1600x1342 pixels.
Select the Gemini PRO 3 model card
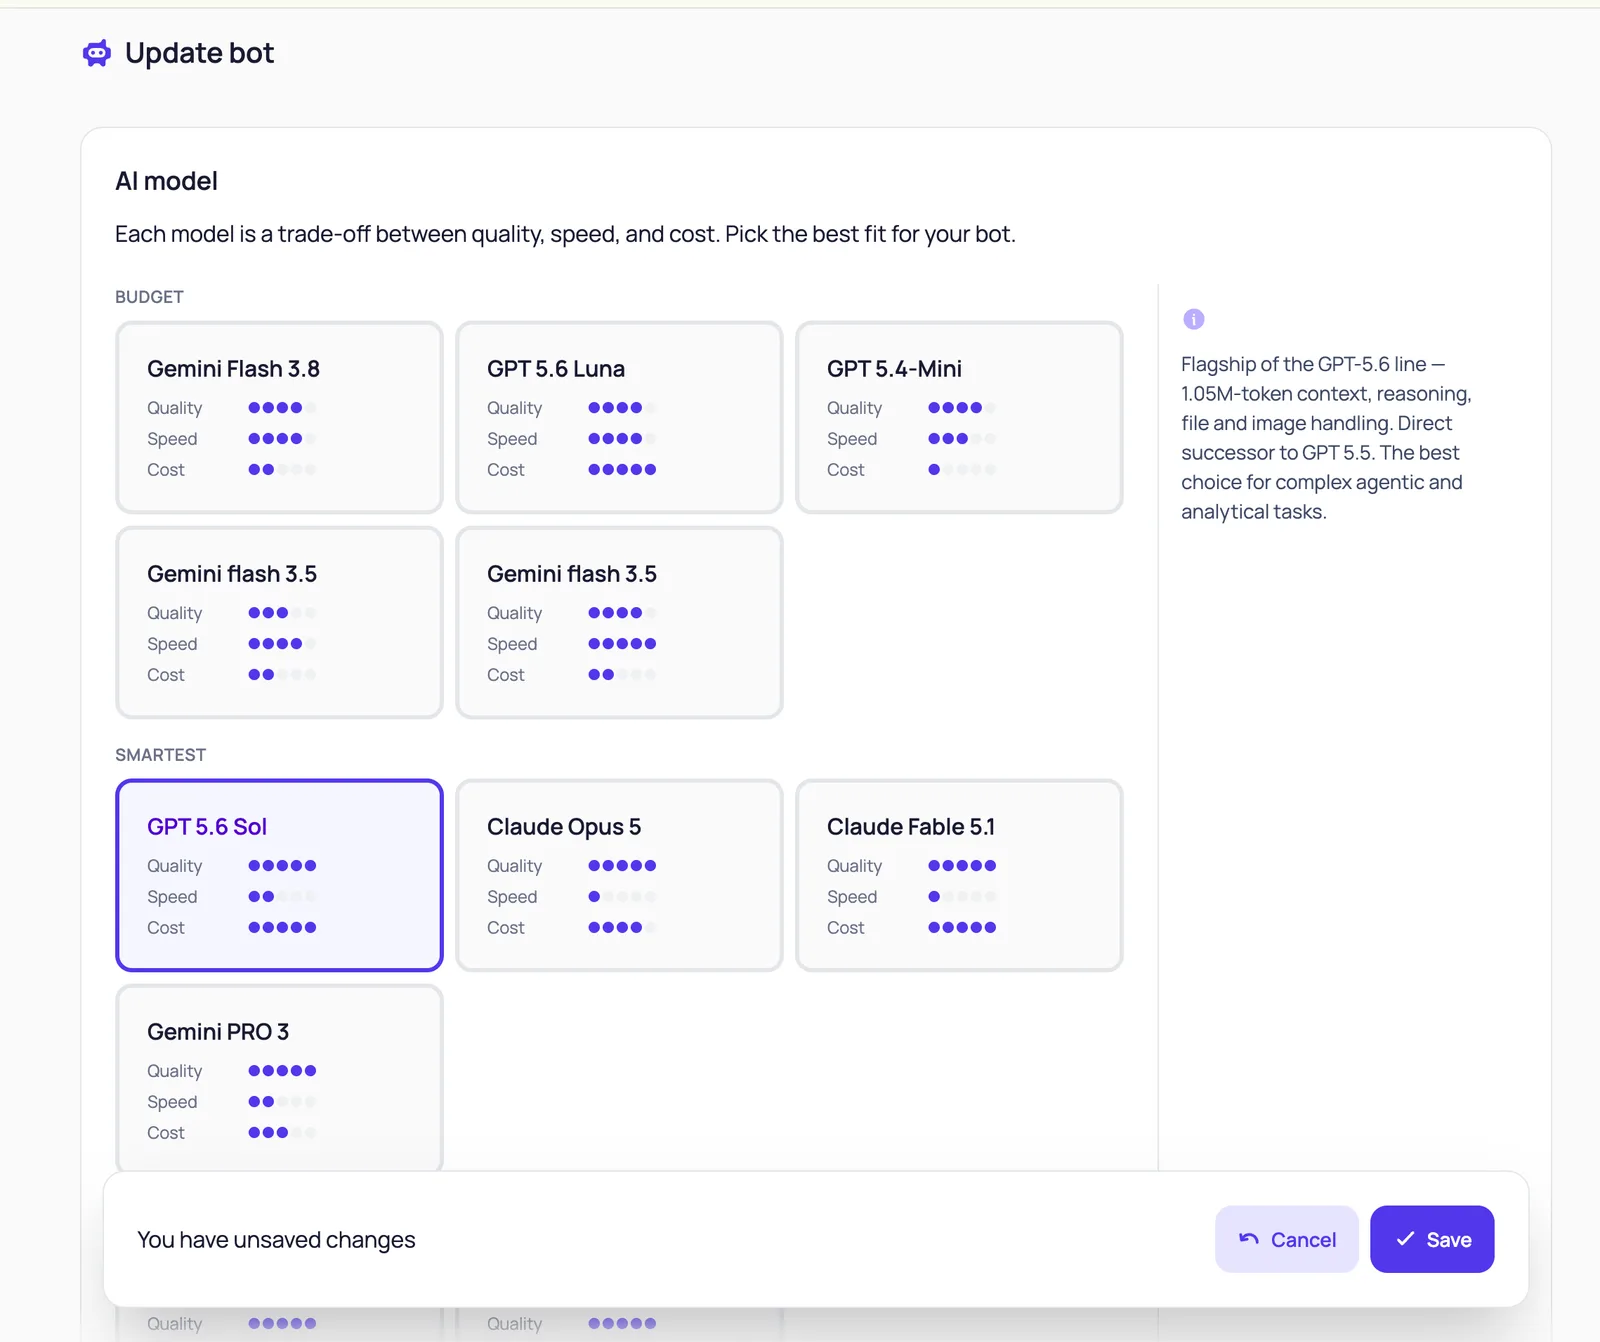pyautogui.click(x=279, y=1078)
